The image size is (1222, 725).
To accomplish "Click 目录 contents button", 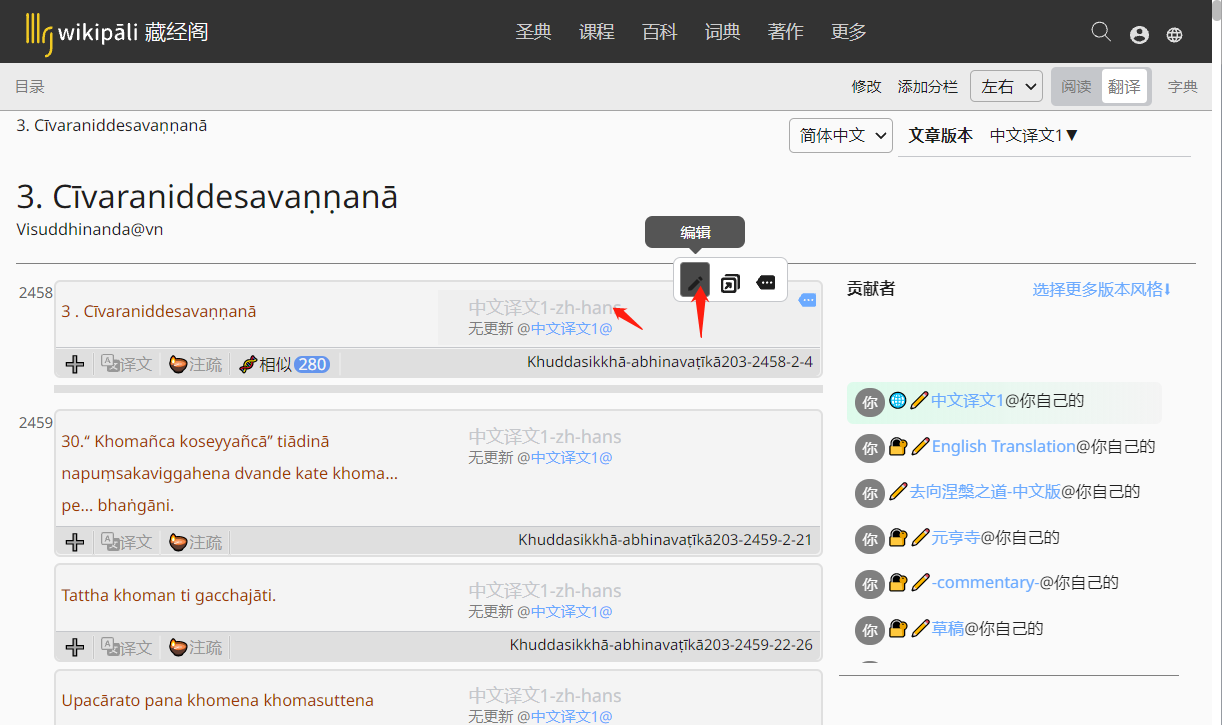I will (x=30, y=87).
